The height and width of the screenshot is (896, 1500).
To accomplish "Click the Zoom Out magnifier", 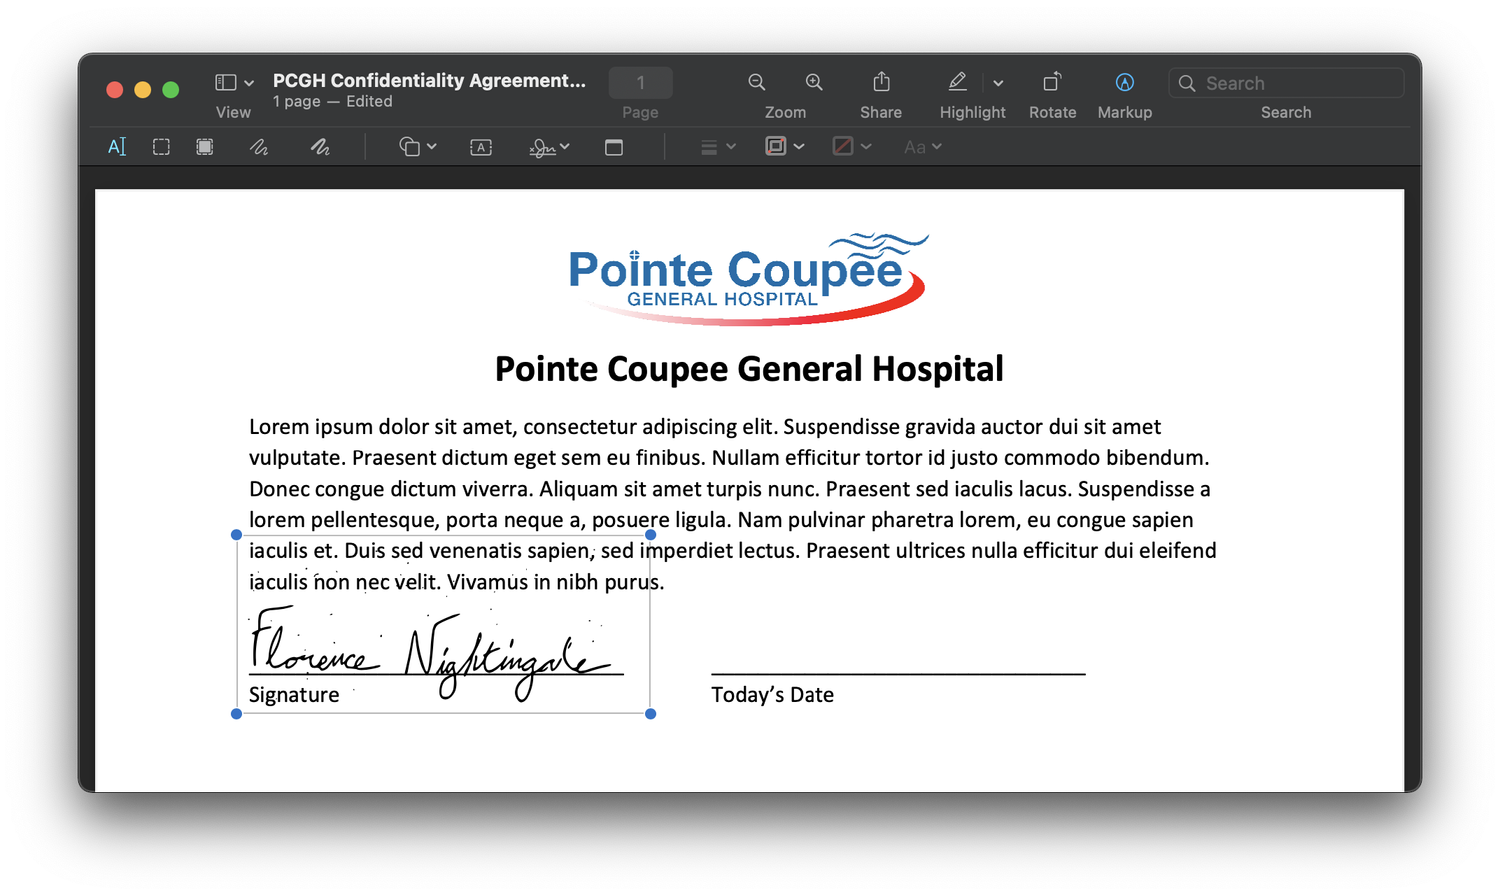I will (x=757, y=82).
